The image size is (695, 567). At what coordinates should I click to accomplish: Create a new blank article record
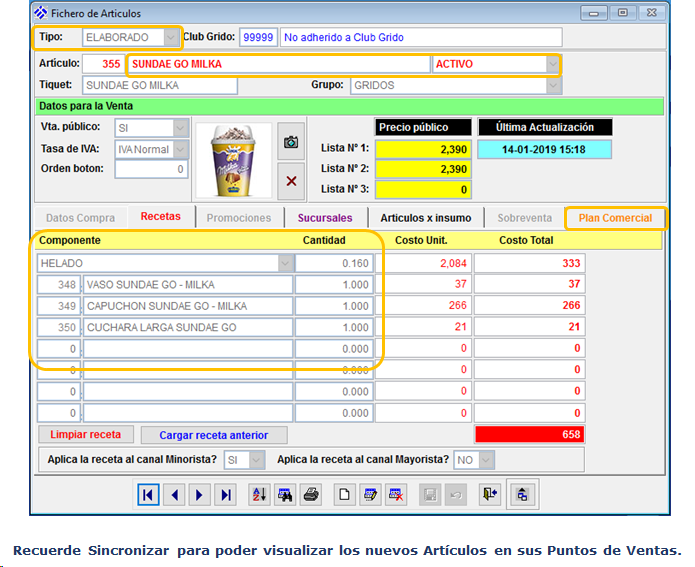point(344,495)
